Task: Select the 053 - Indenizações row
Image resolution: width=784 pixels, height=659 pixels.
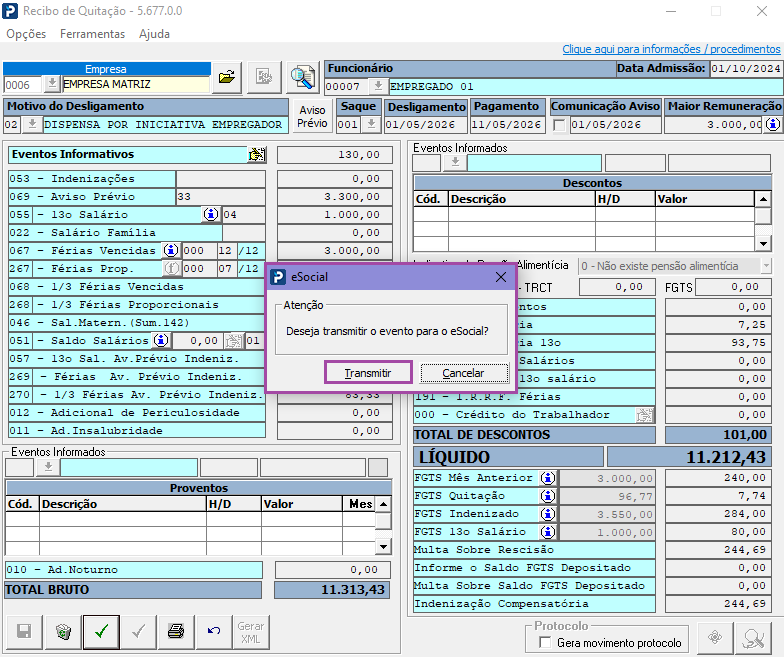Action: pos(92,178)
